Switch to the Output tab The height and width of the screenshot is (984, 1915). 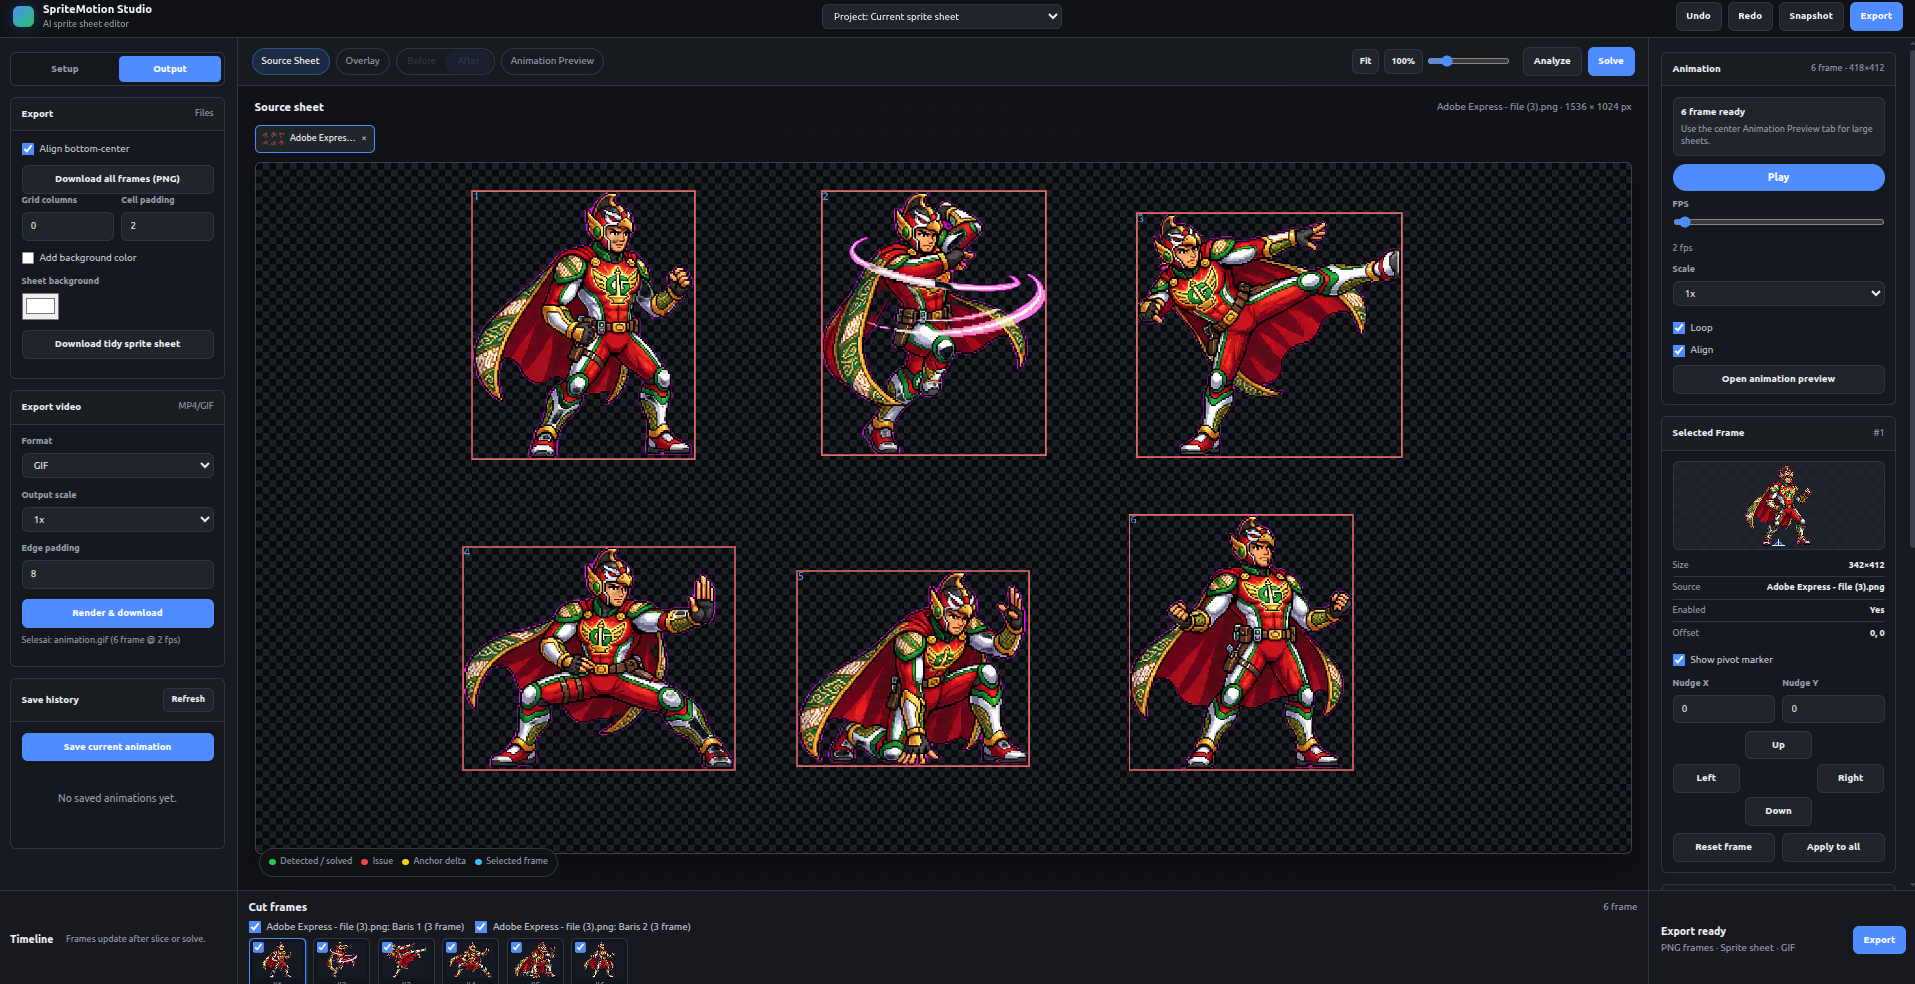pos(170,69)
